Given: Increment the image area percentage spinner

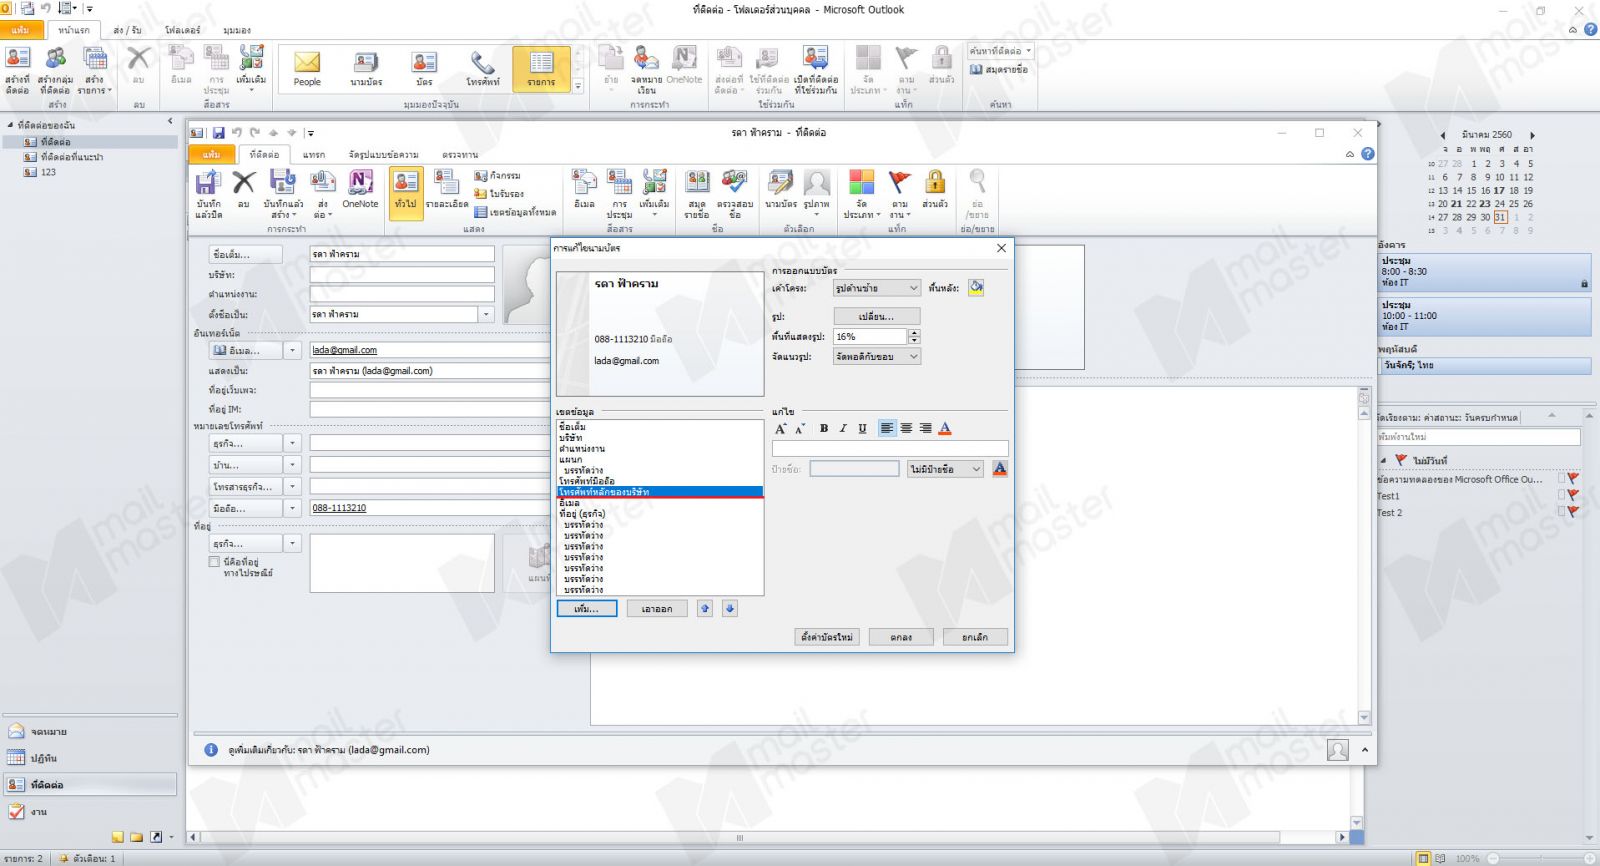Looking at the screenshot, I should coord(914,333).
